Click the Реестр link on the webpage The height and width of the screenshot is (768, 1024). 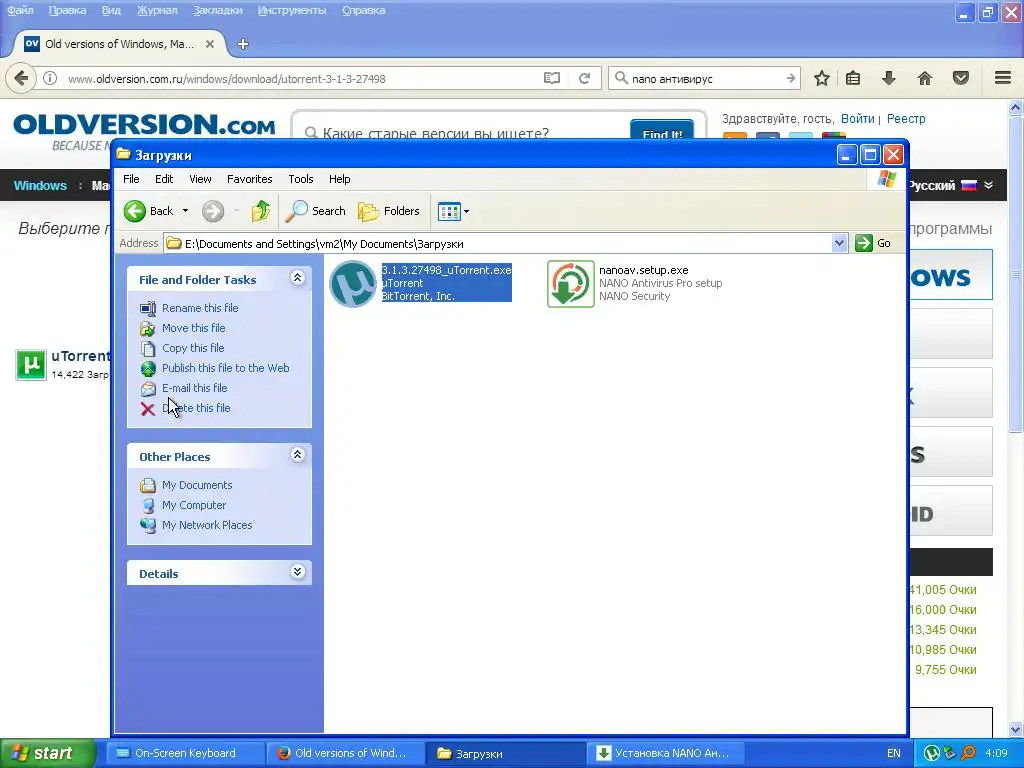(x=906, y=119)
